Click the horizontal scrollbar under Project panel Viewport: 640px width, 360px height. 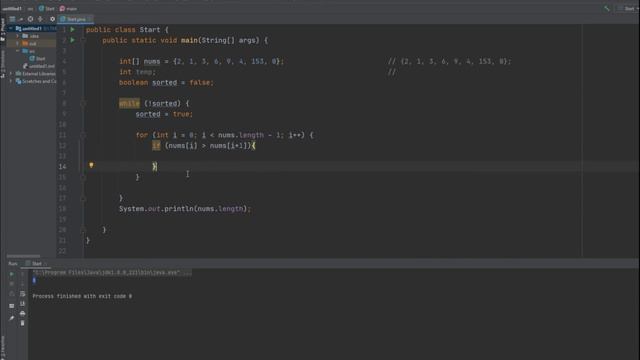[24, 256]
